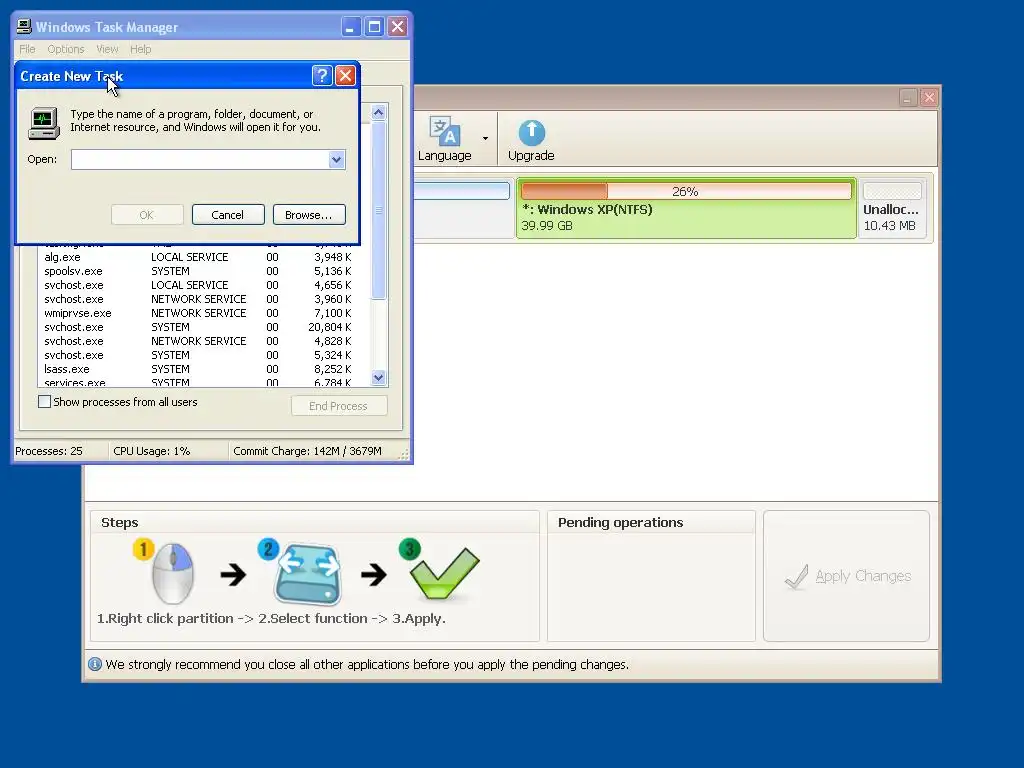Click the Commit Charge status text
The height and width of the screenshot is (768, 1024).
coord(308,451)
